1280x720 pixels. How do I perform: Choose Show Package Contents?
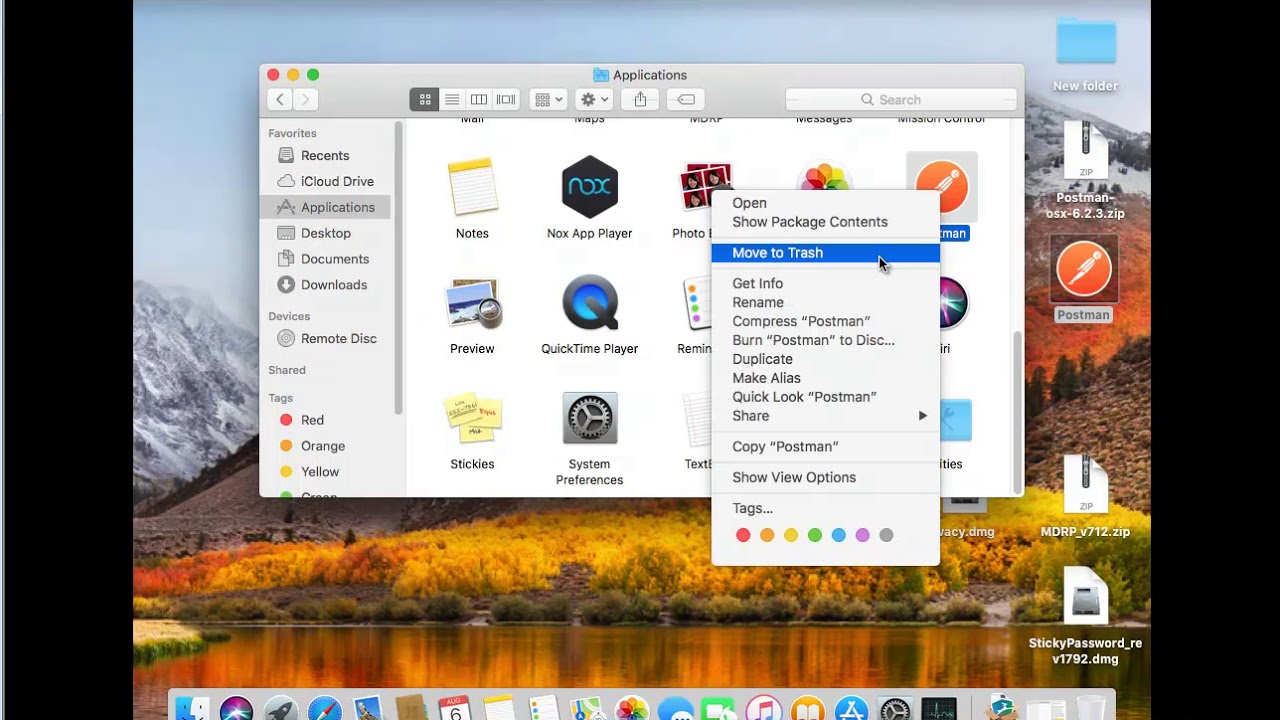825,222
